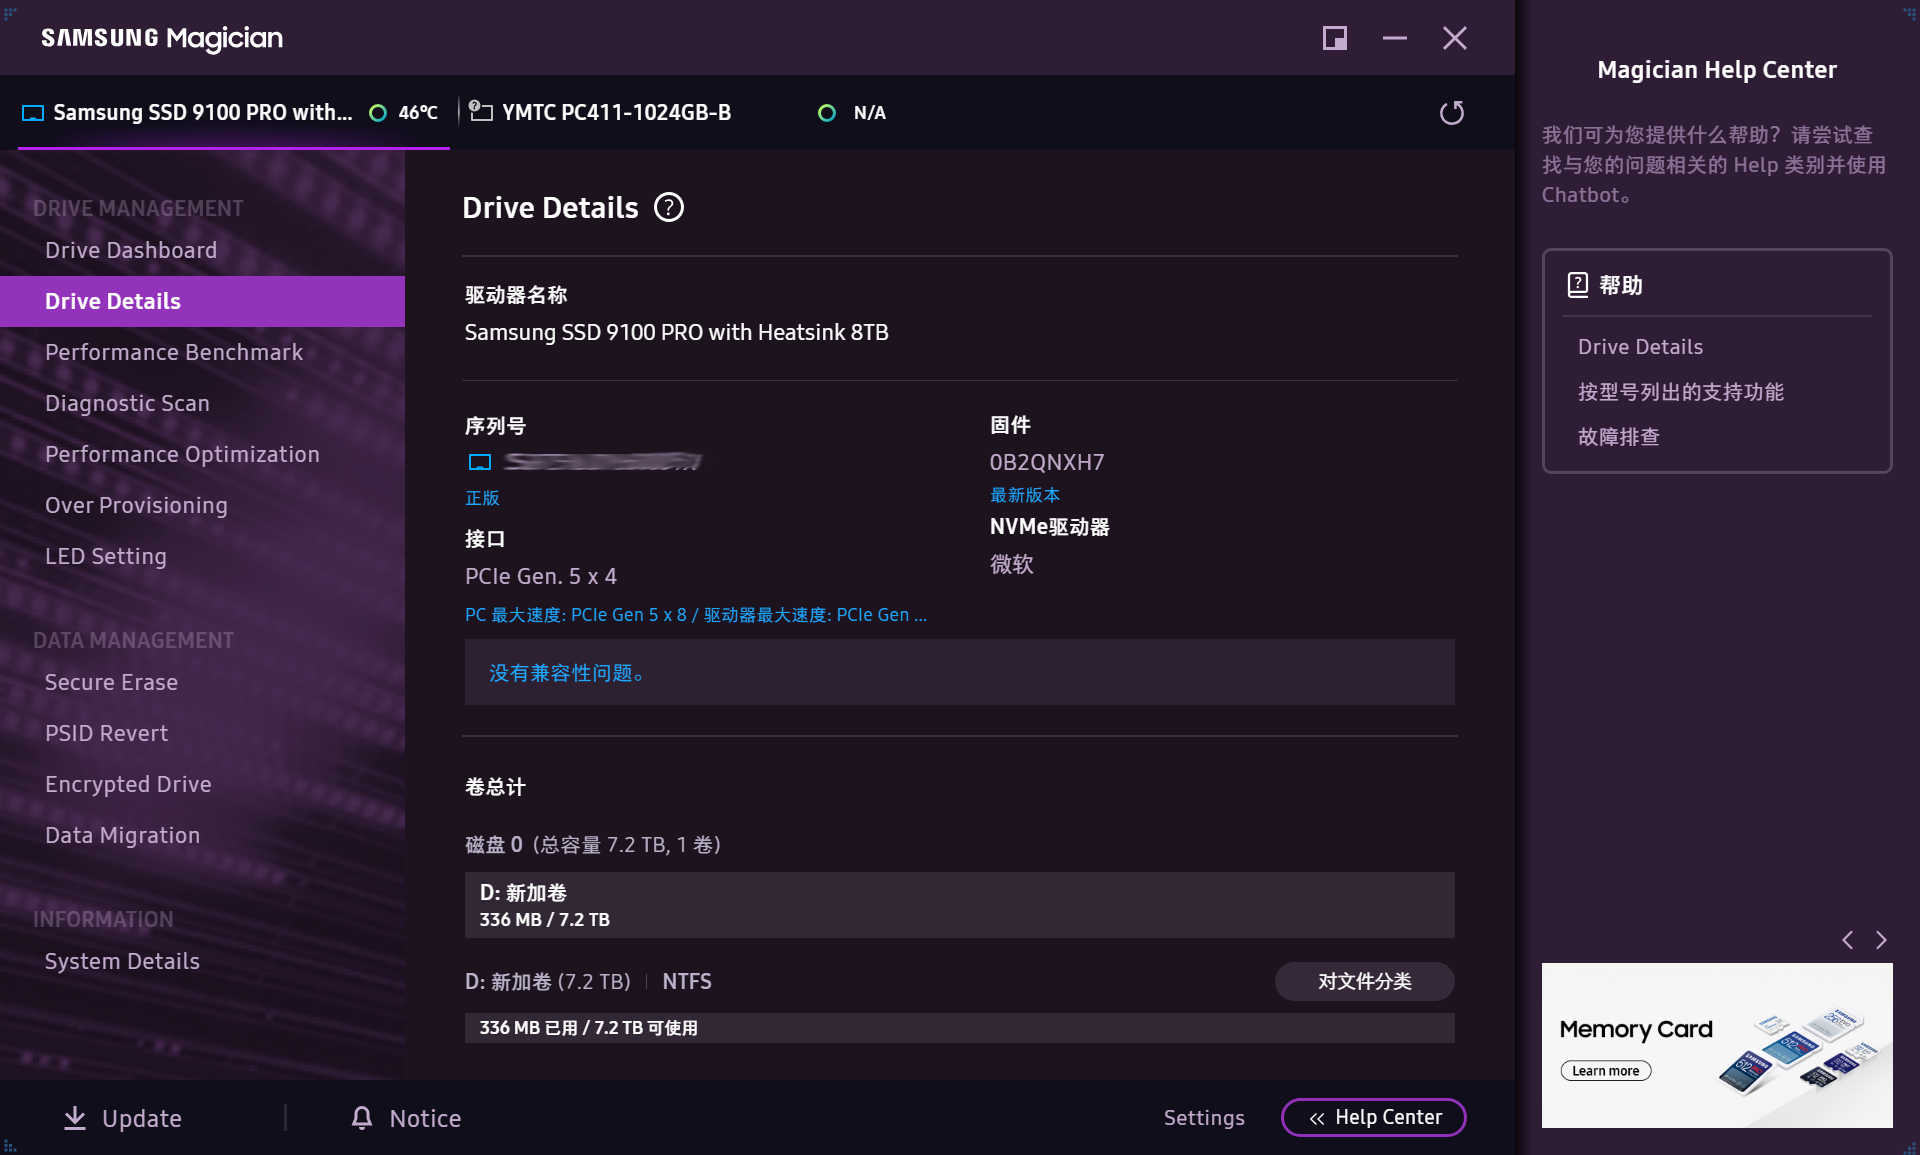1920x1155 pixels.
Task: Click the drive icon beside the serial number
Action: tap(479, 461)
